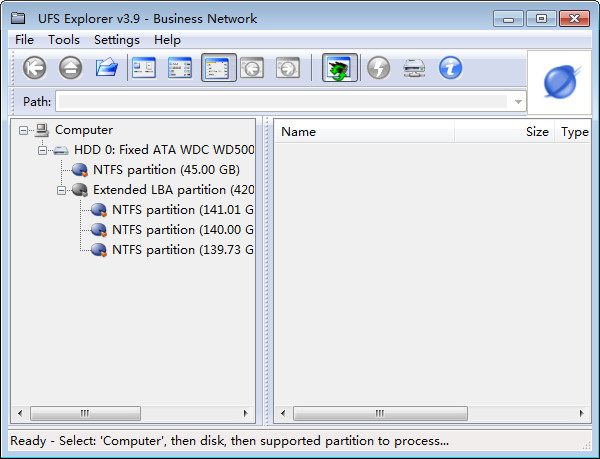Click the Ready status bar message

[229, 441]
